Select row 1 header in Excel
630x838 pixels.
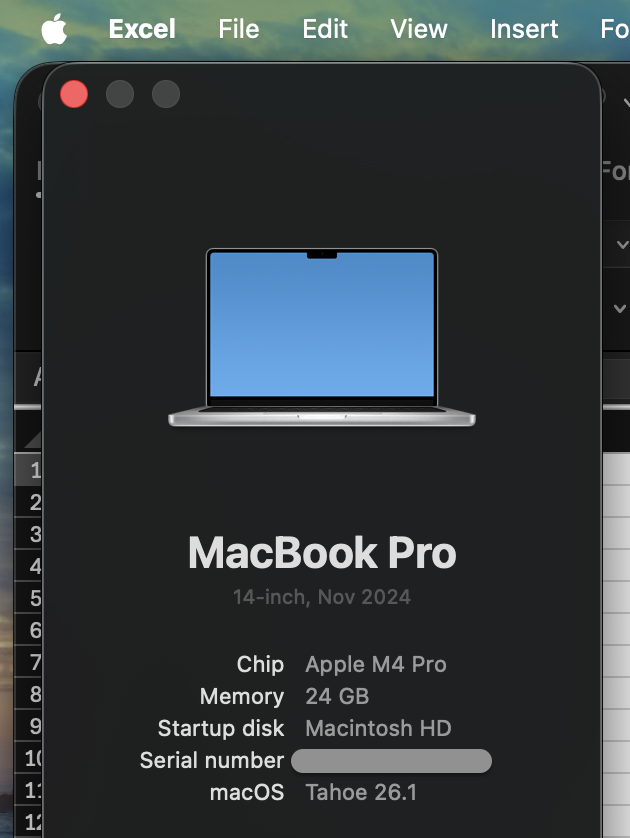28,470
